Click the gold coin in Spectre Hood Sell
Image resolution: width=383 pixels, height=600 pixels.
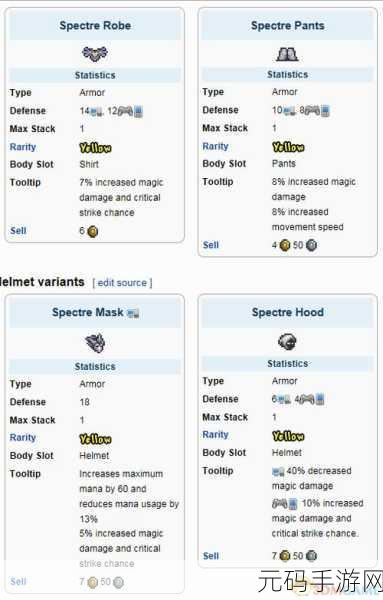coord(285,555)
